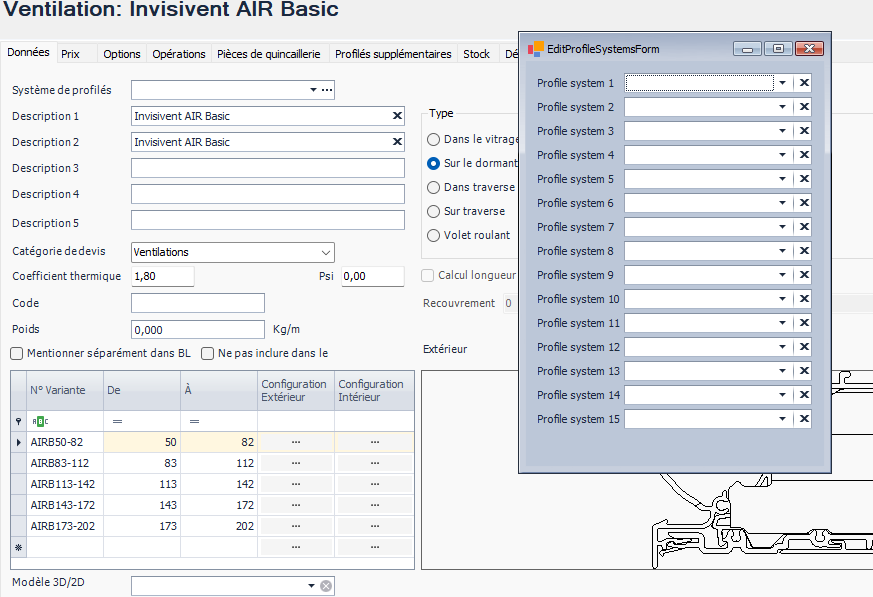Screen dimensions: 873x597
Task: Clear the Profile system 2 field
Action: (804, 107)
